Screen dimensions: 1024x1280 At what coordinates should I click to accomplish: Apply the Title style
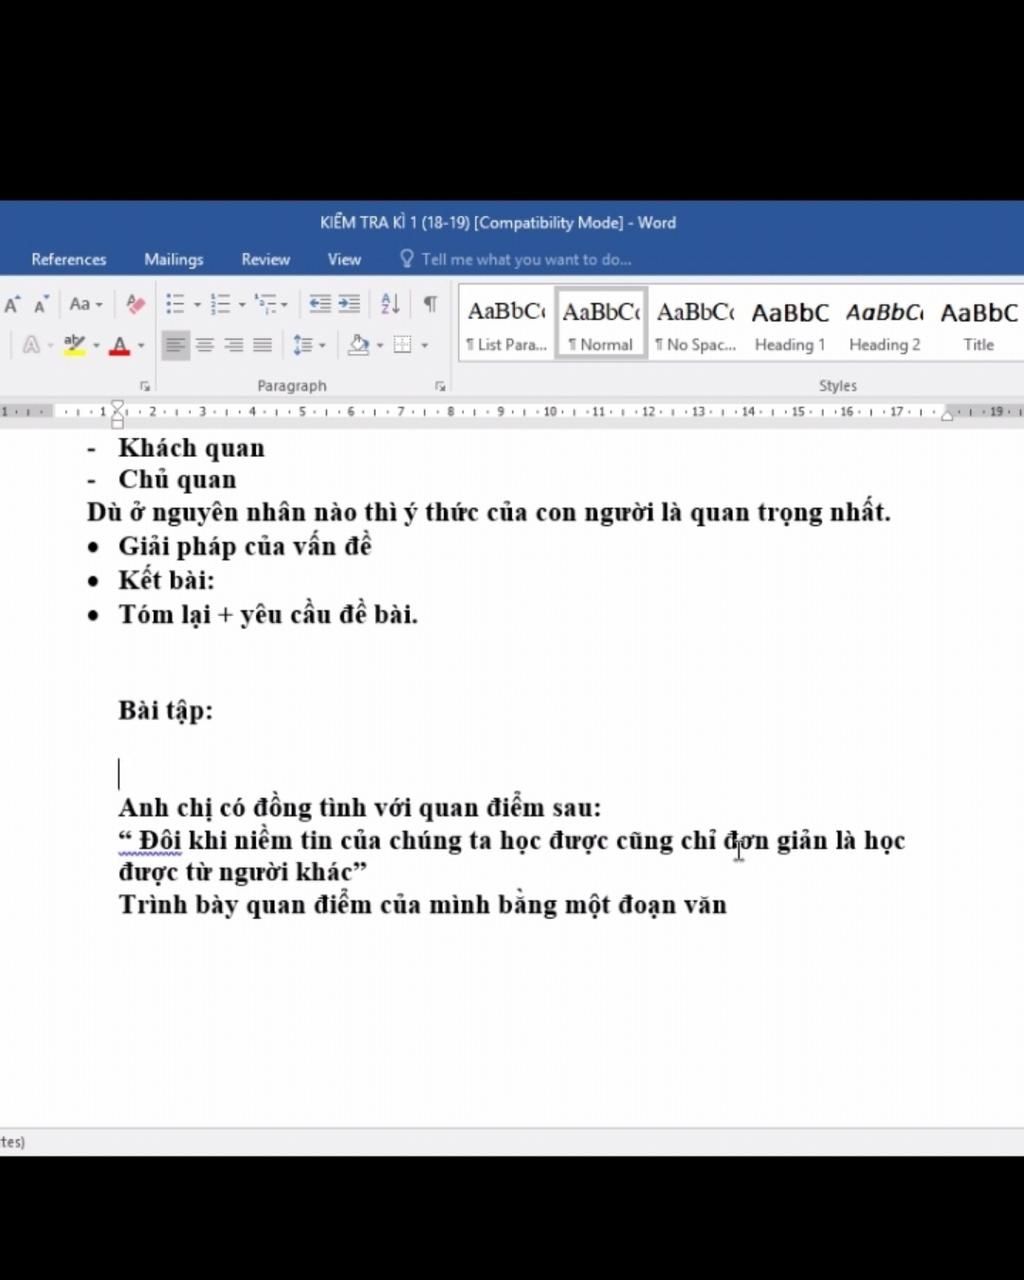pyautogui.click(x=979, y=325)
